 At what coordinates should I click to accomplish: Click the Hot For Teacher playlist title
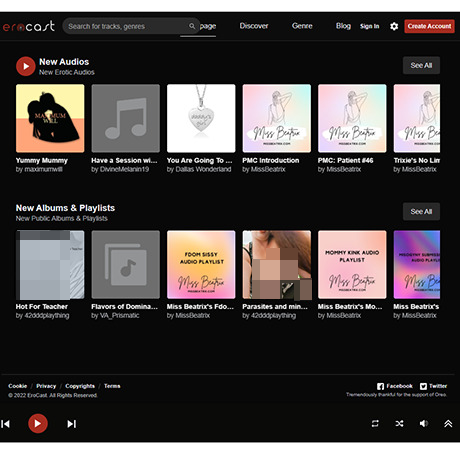tap(42, 307)
